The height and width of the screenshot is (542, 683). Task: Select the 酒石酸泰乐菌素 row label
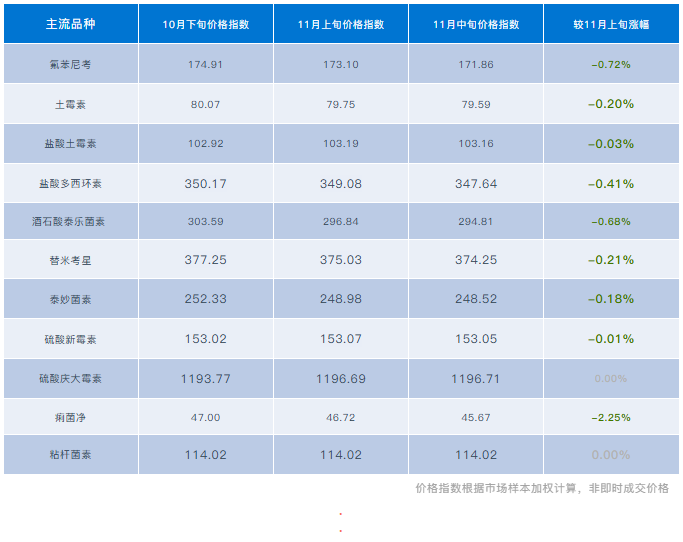coord(69,222)
